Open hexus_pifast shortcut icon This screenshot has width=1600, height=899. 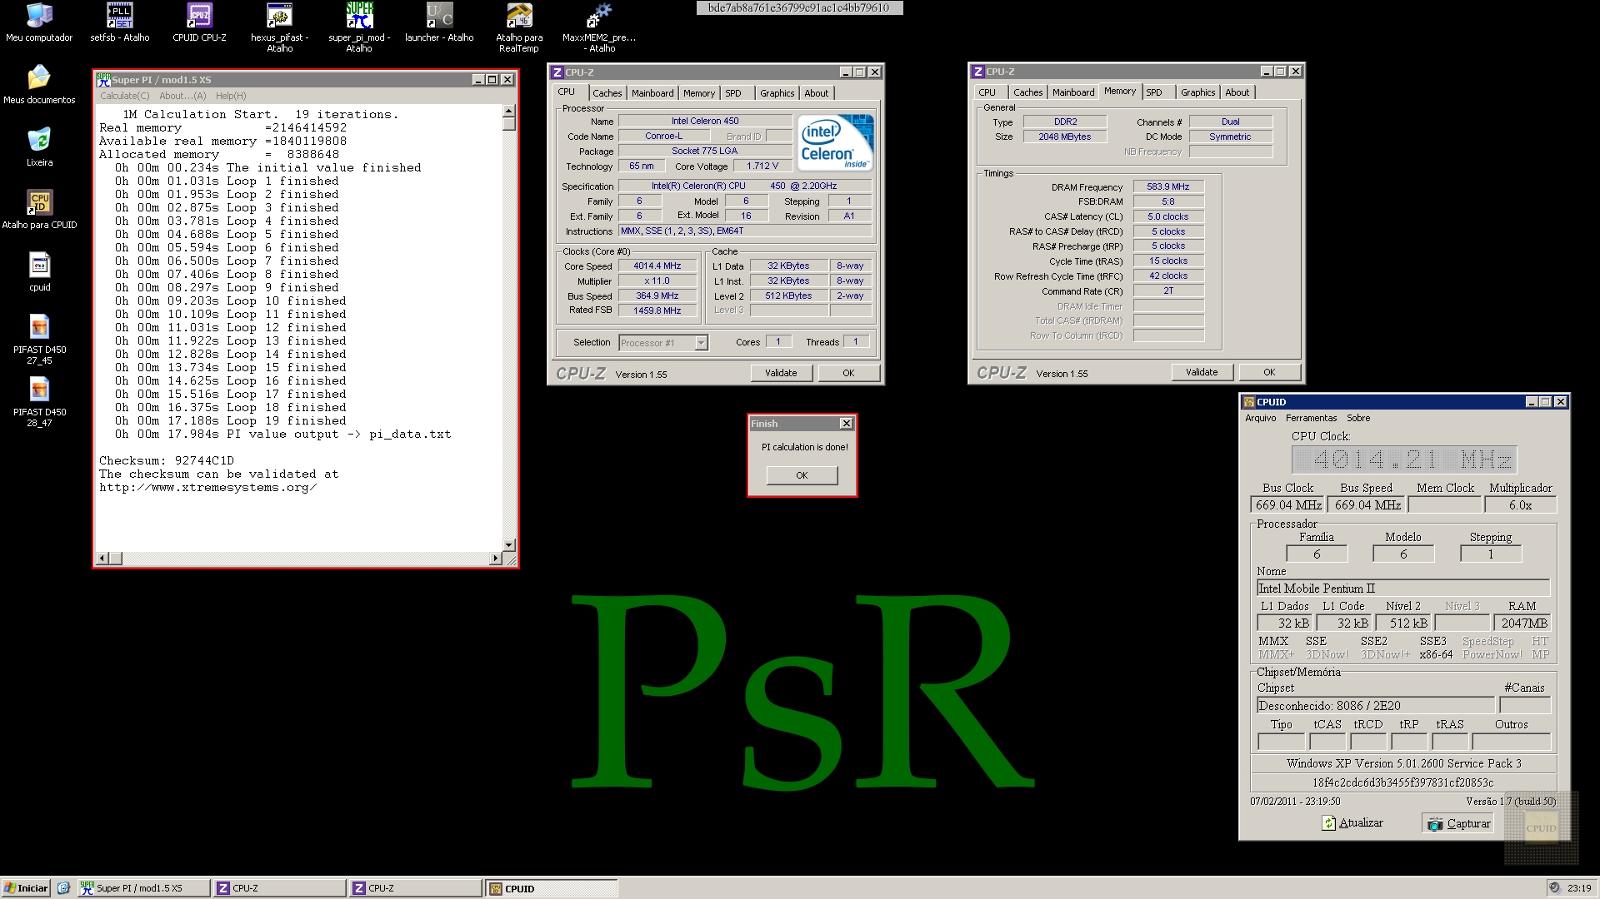point(280,16)
